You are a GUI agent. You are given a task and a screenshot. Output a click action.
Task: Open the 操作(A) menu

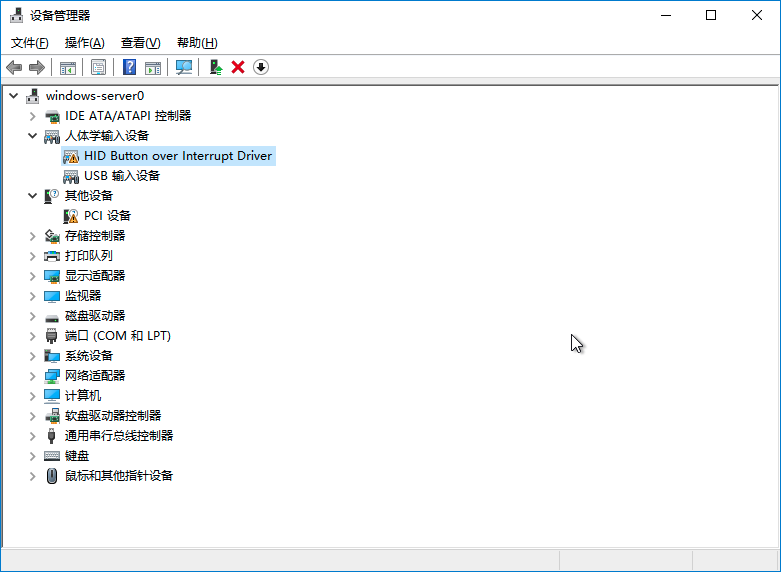click(84, 43)
